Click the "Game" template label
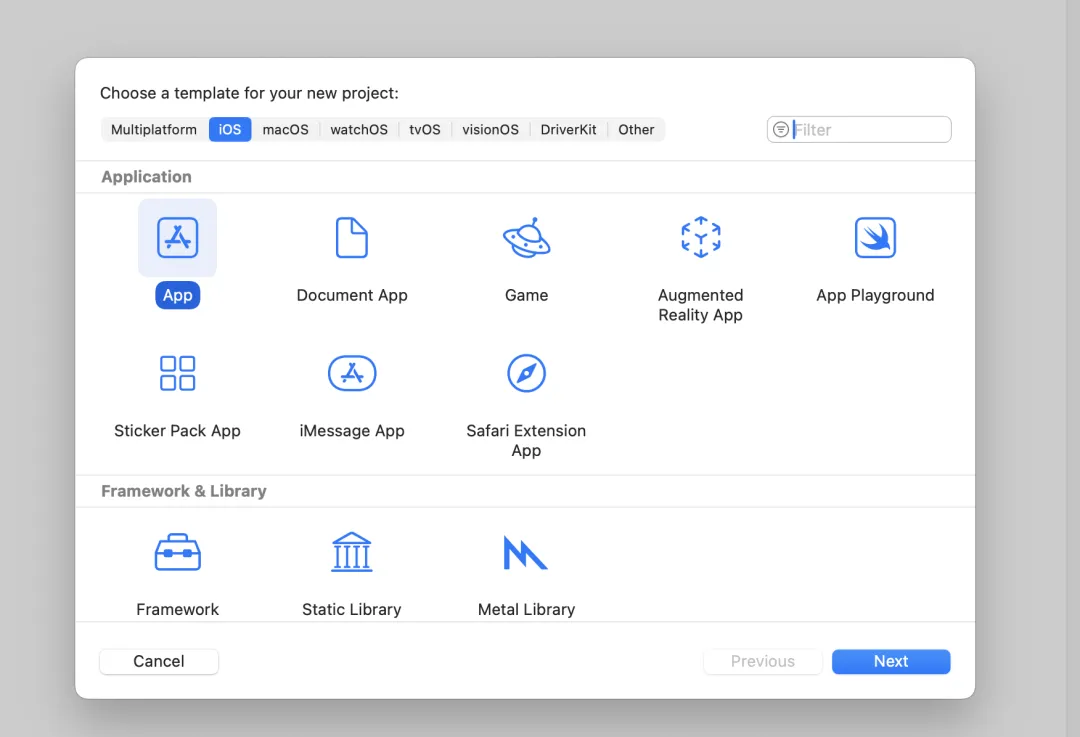This screenshot has width=1080, height=737. pyautogui.click(x=526, y=295)
